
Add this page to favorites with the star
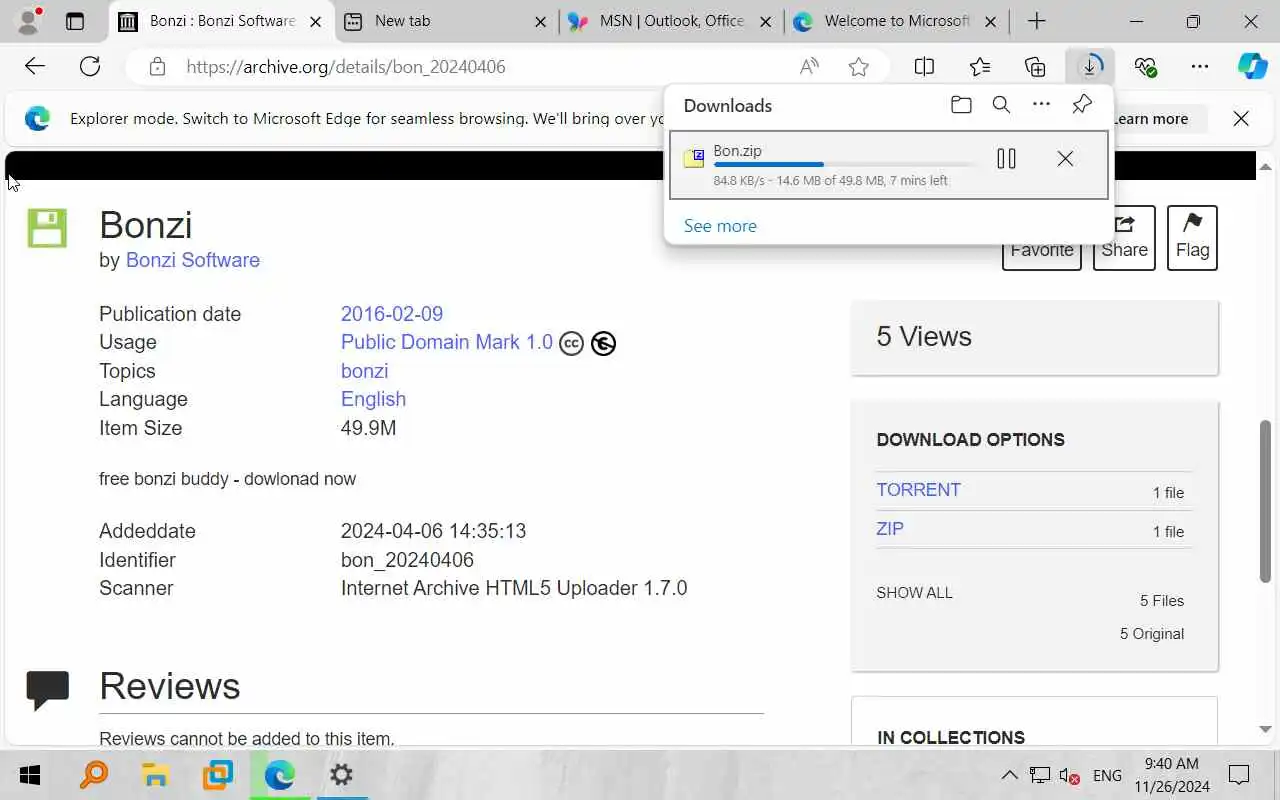pos(858,67)
